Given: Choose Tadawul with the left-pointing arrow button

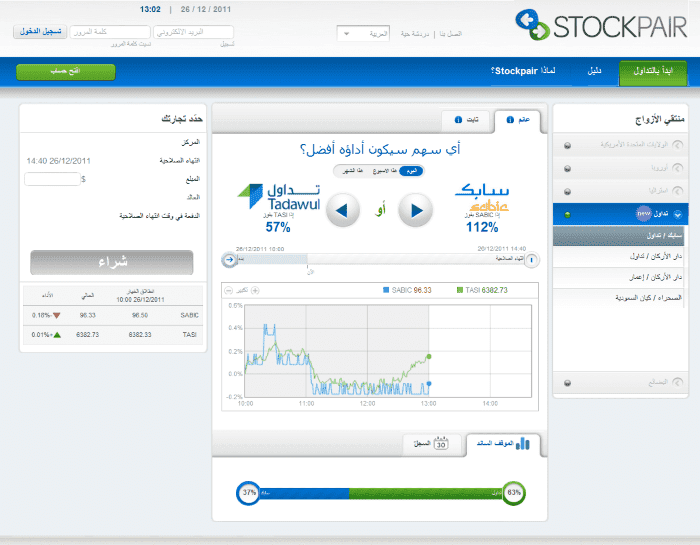Looking at the screenshot, I should pos(343,210).
